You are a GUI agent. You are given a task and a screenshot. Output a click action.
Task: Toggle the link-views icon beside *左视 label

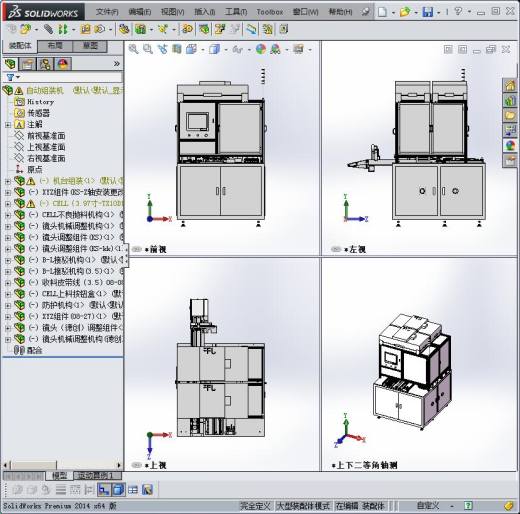[x=336, y=249]
